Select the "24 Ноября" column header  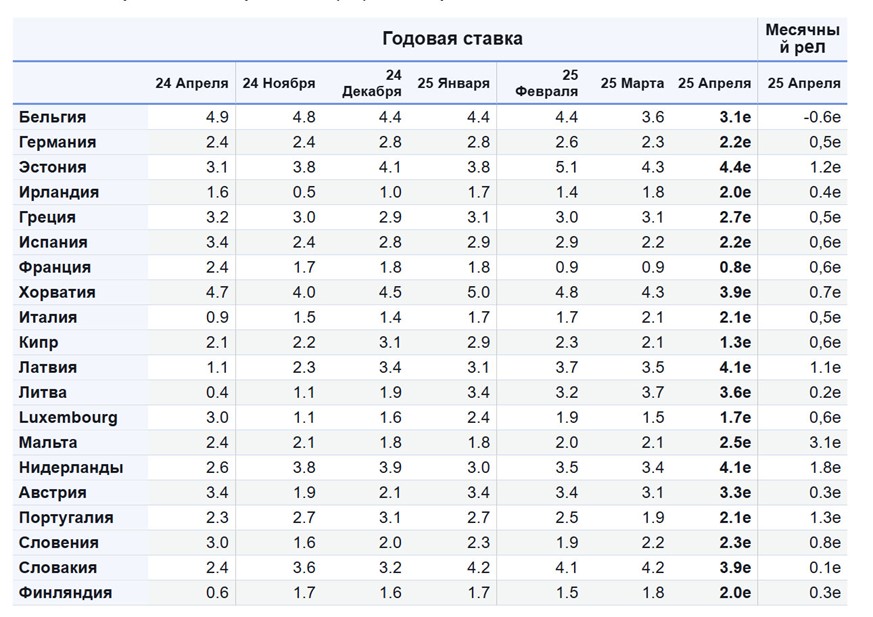pos(278,83)
